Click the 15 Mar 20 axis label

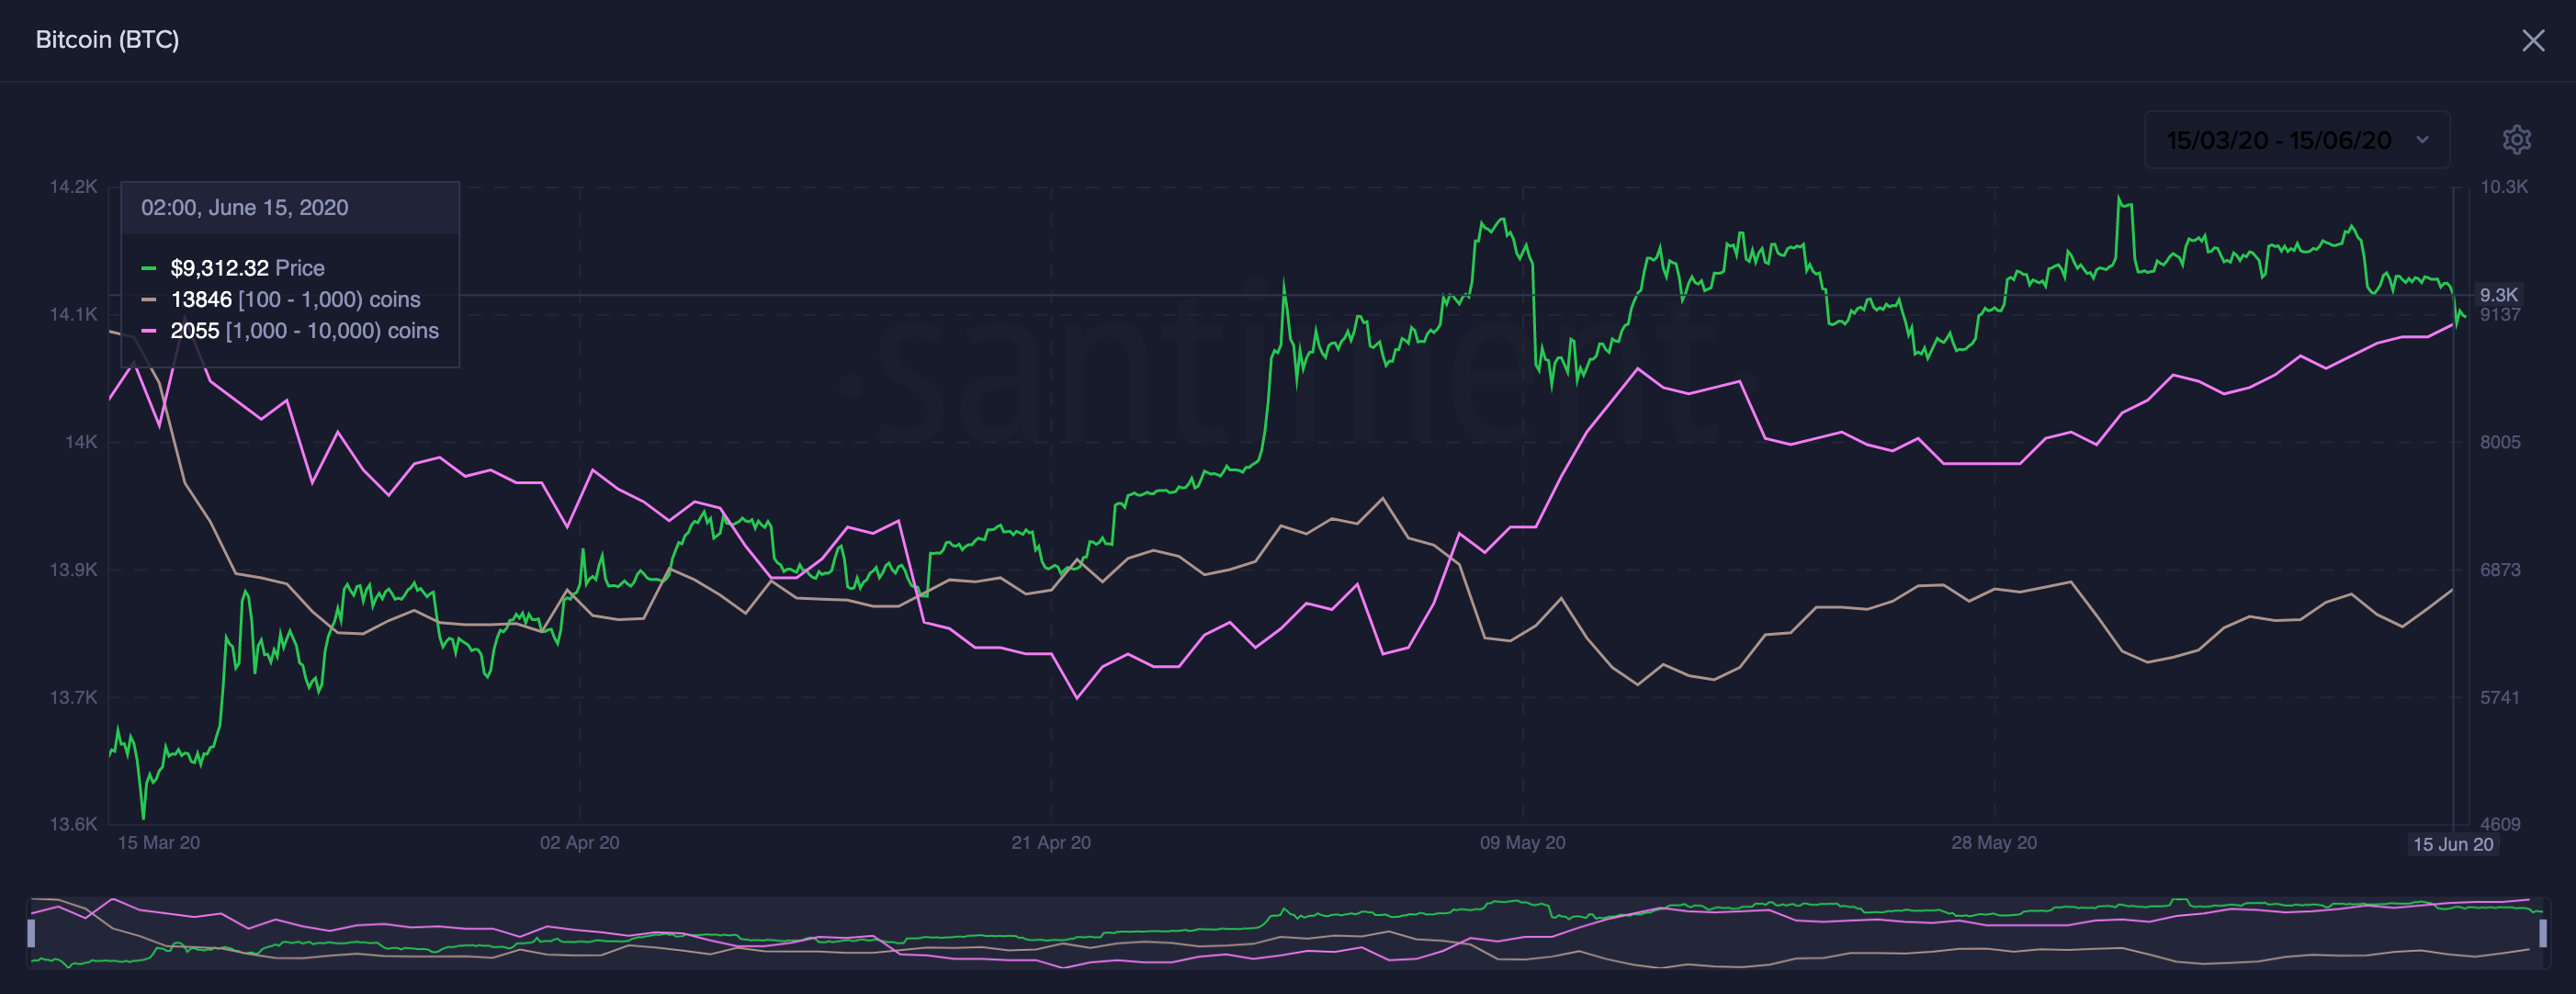[159, 842]
